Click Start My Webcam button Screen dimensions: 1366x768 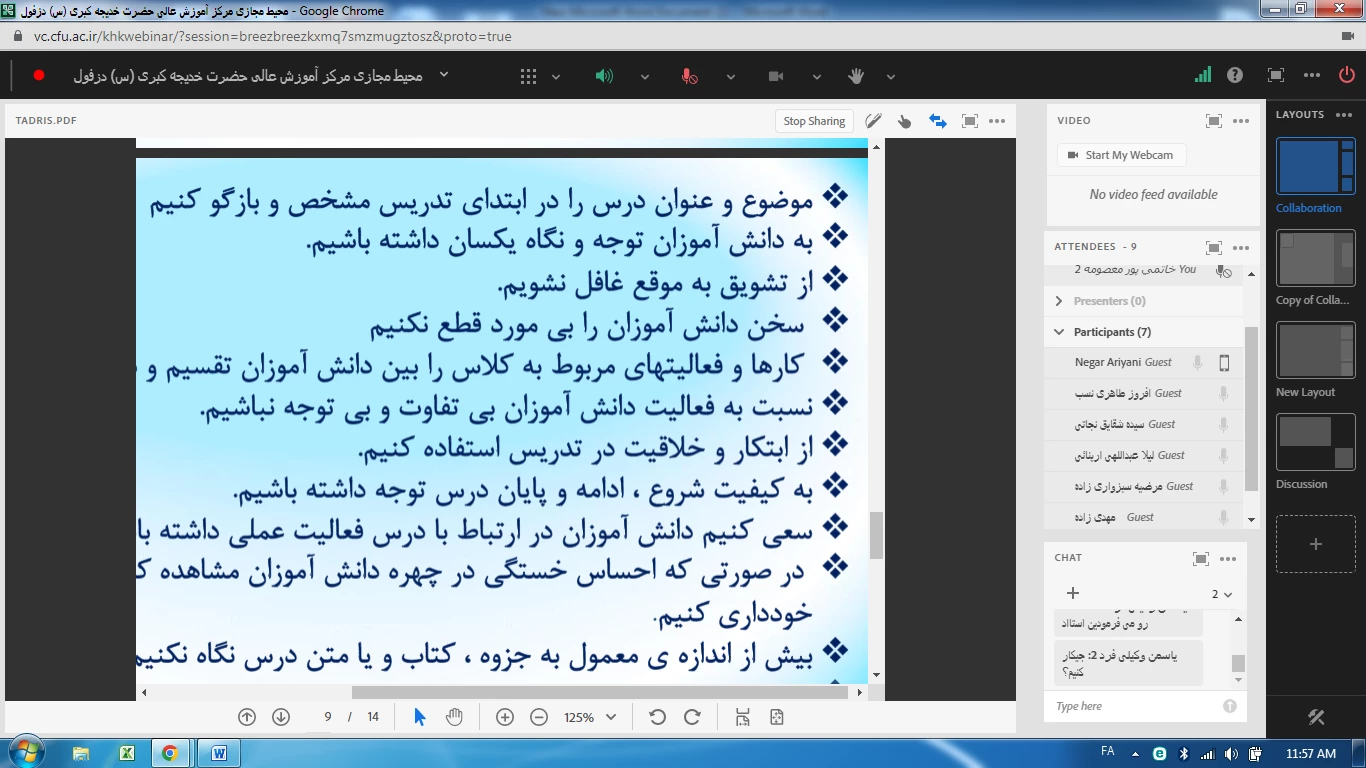tap(1121, 155)
